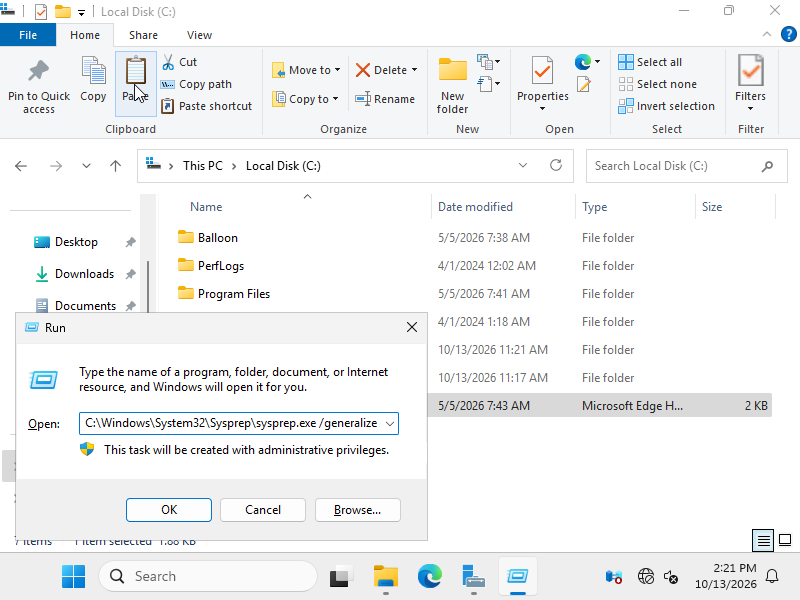
Task: Go back with the left arrow navigation button
Action: 21,166
